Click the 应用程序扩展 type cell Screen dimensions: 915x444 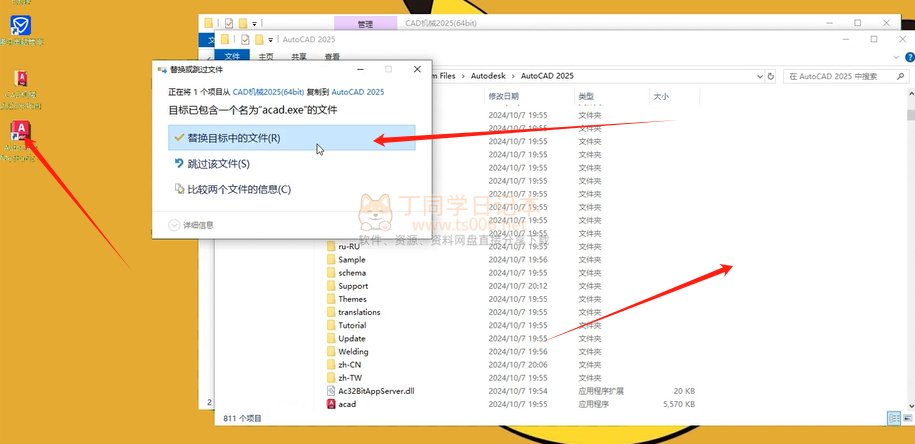click(x=600, y=391)
